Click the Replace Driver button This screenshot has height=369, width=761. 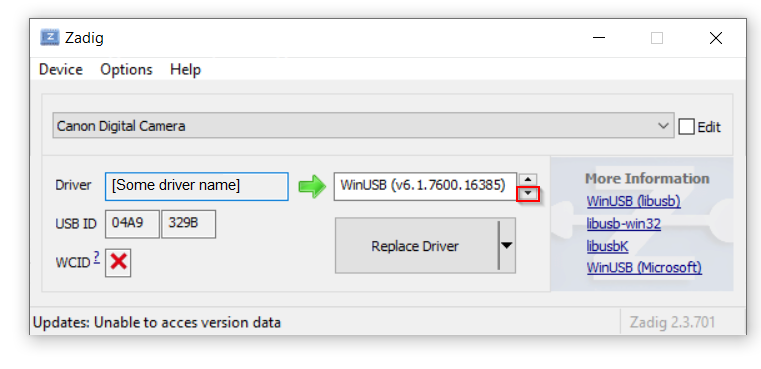point(416,246)
